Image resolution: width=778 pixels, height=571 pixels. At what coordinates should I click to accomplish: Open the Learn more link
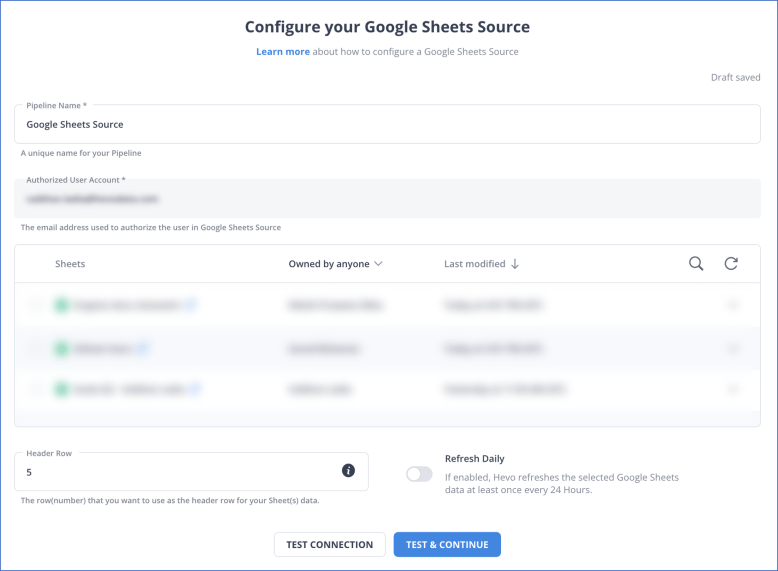click(283, 52)
